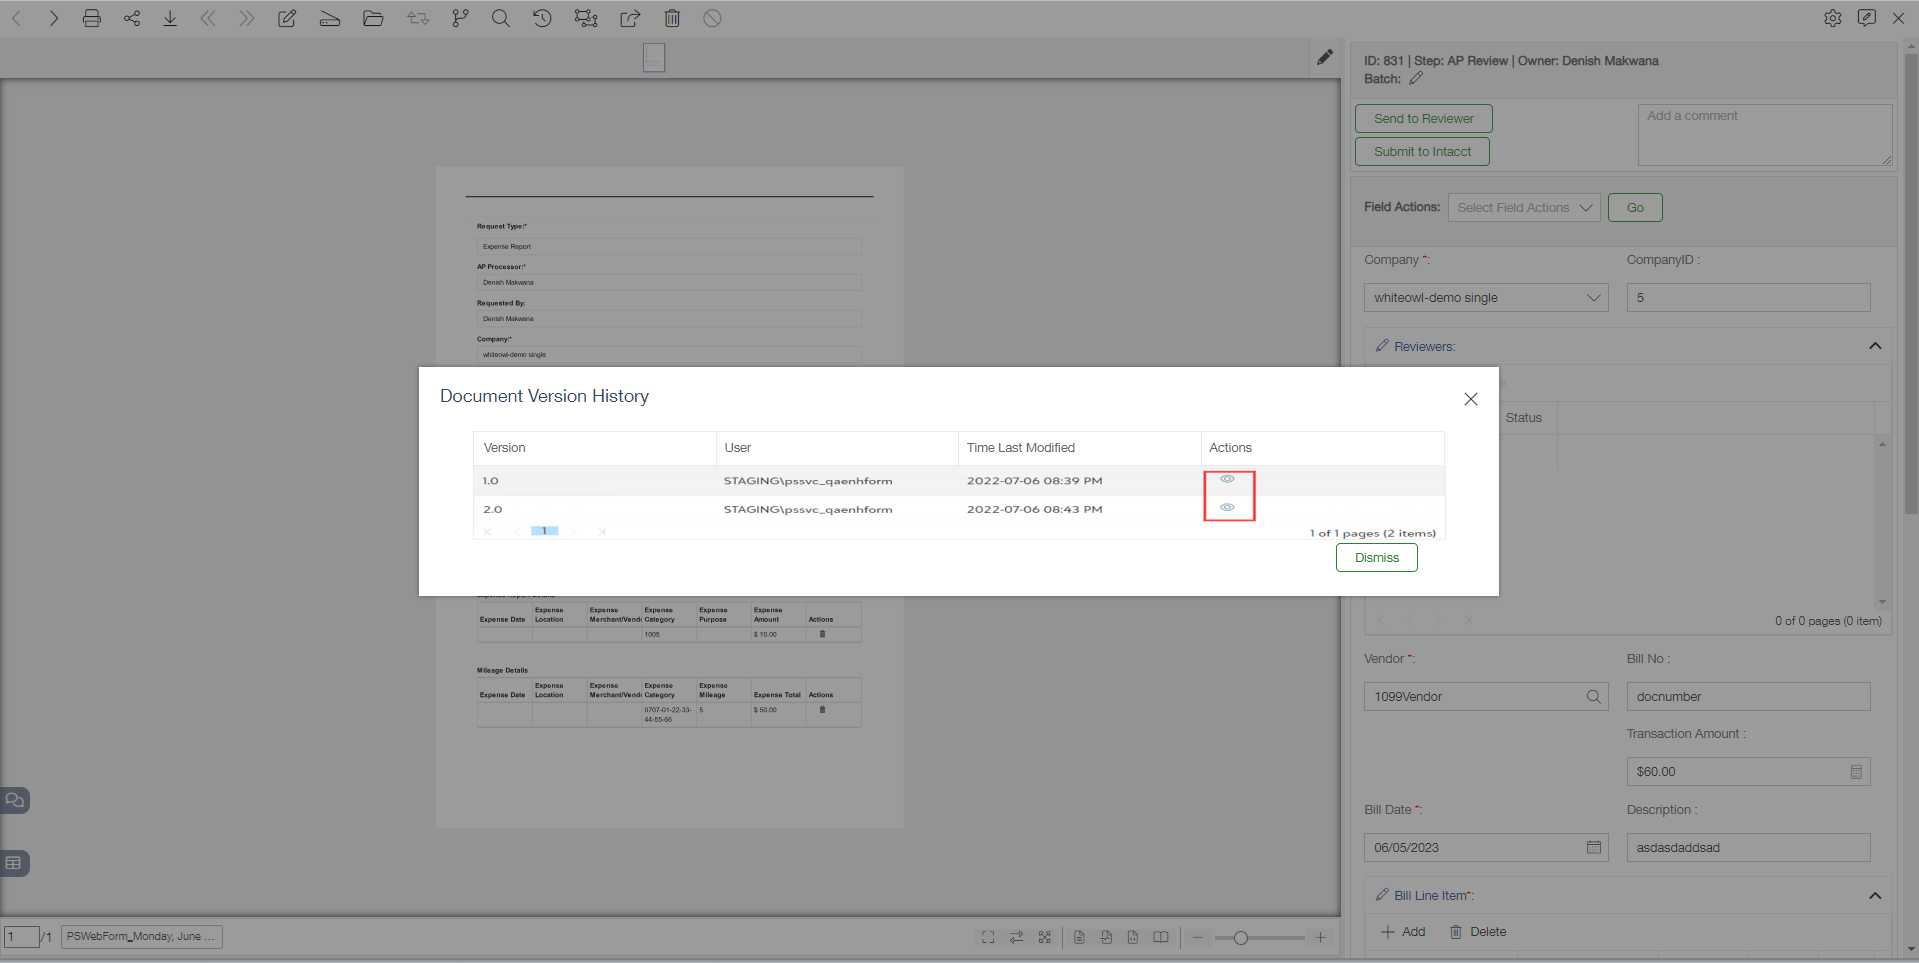Click zoom out minus icon
This screenshot has height=963, width=1919.
coord(1198,937)
